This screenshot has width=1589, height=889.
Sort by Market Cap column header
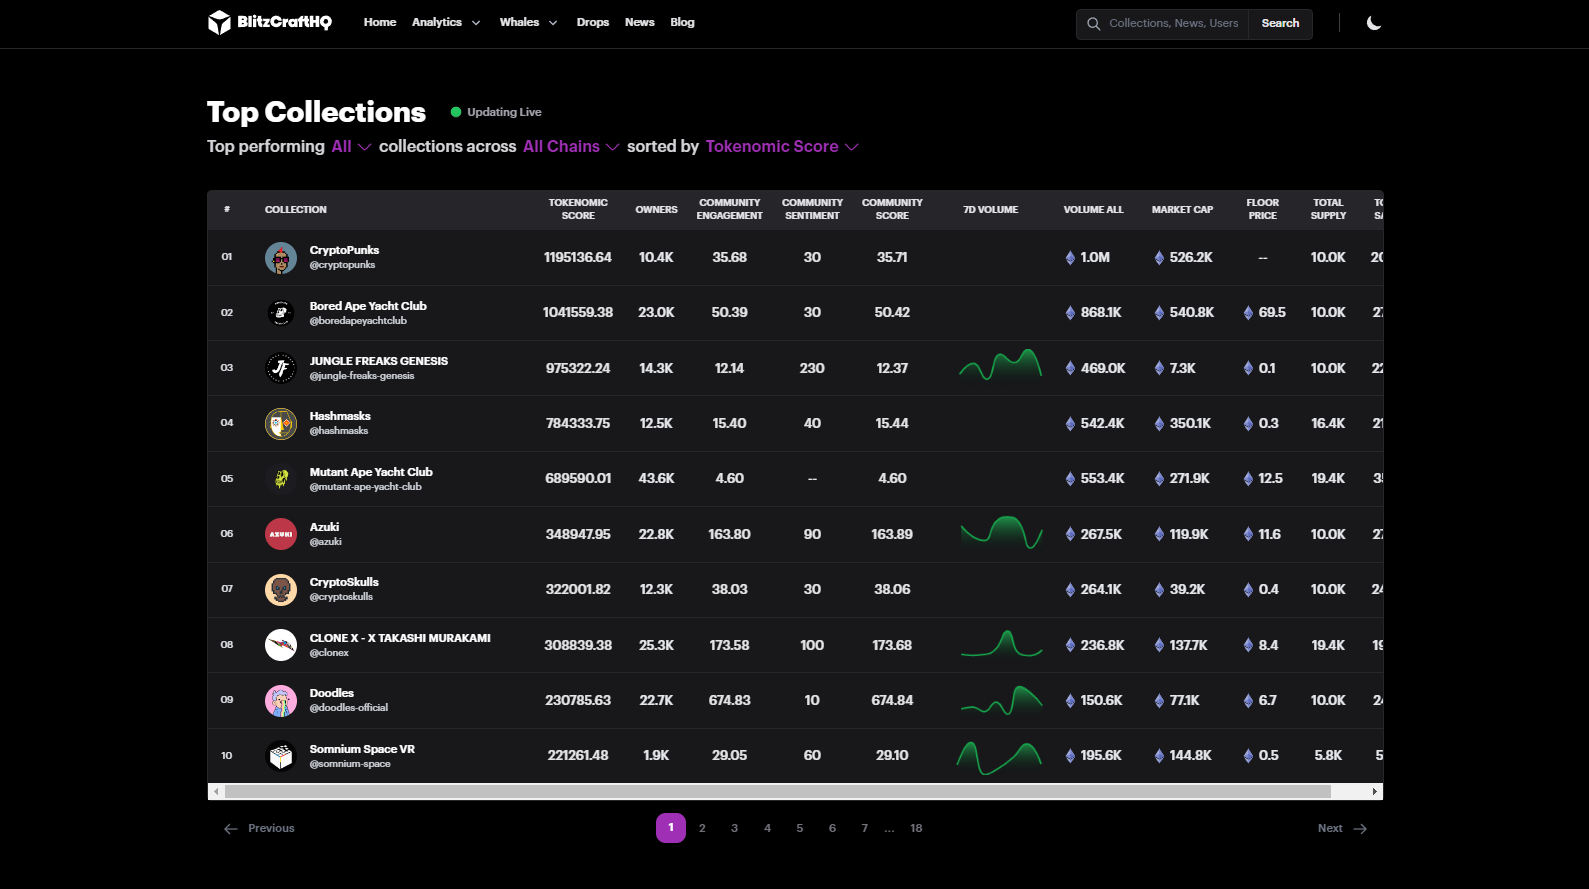[1182, 210]
